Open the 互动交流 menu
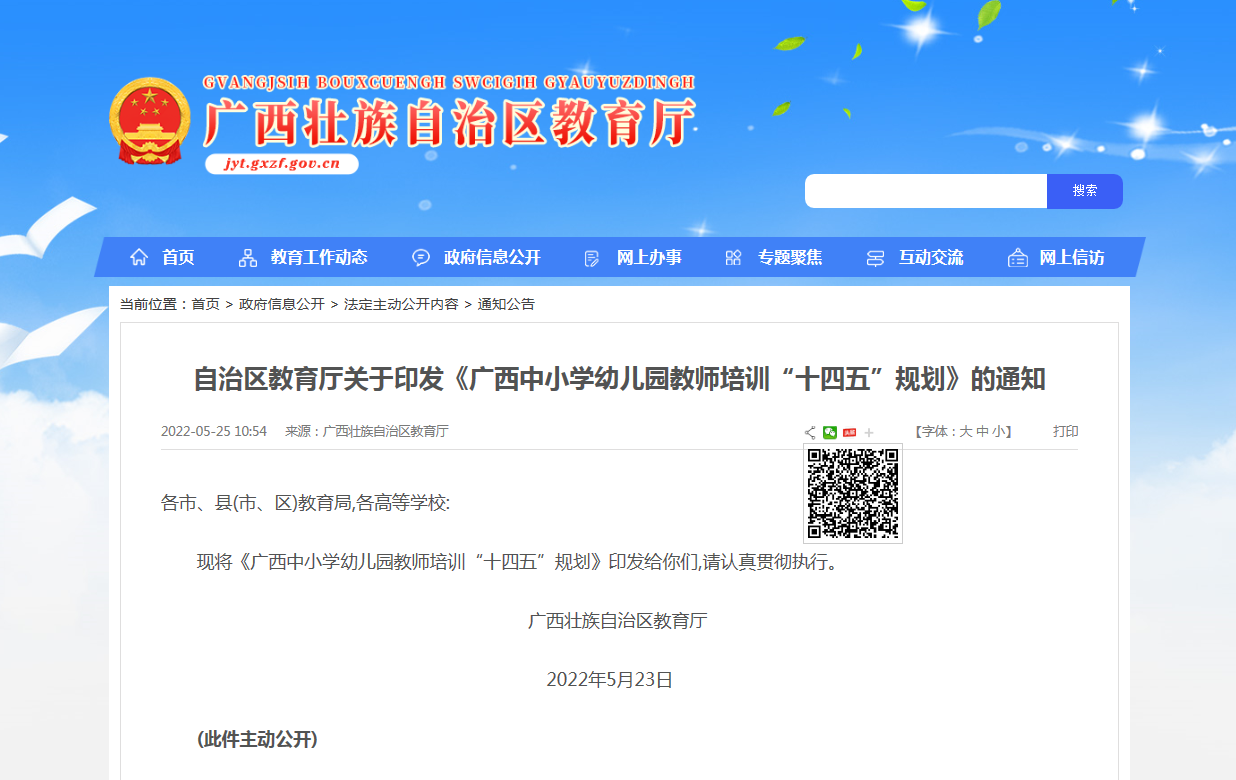Image resolution: width=1236 pixels, height=780 pixels. click(x=931, y=258)
